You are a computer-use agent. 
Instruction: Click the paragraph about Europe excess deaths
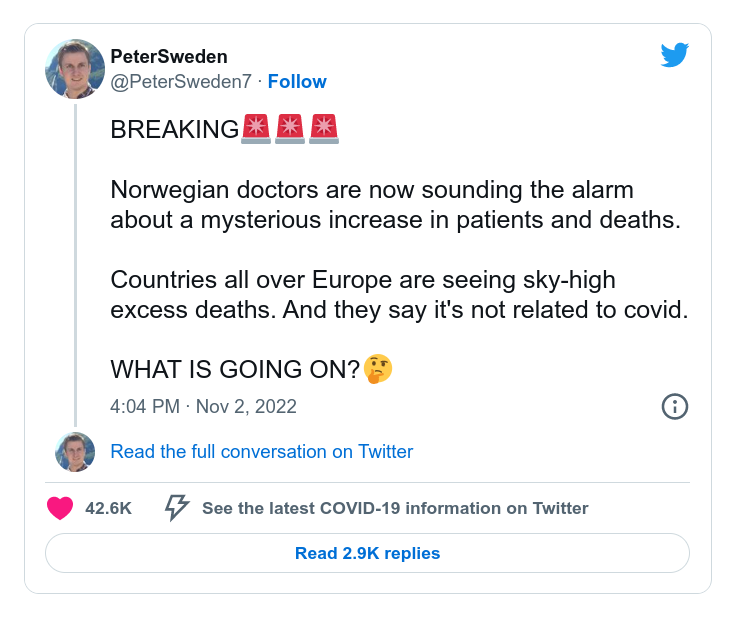399,294
